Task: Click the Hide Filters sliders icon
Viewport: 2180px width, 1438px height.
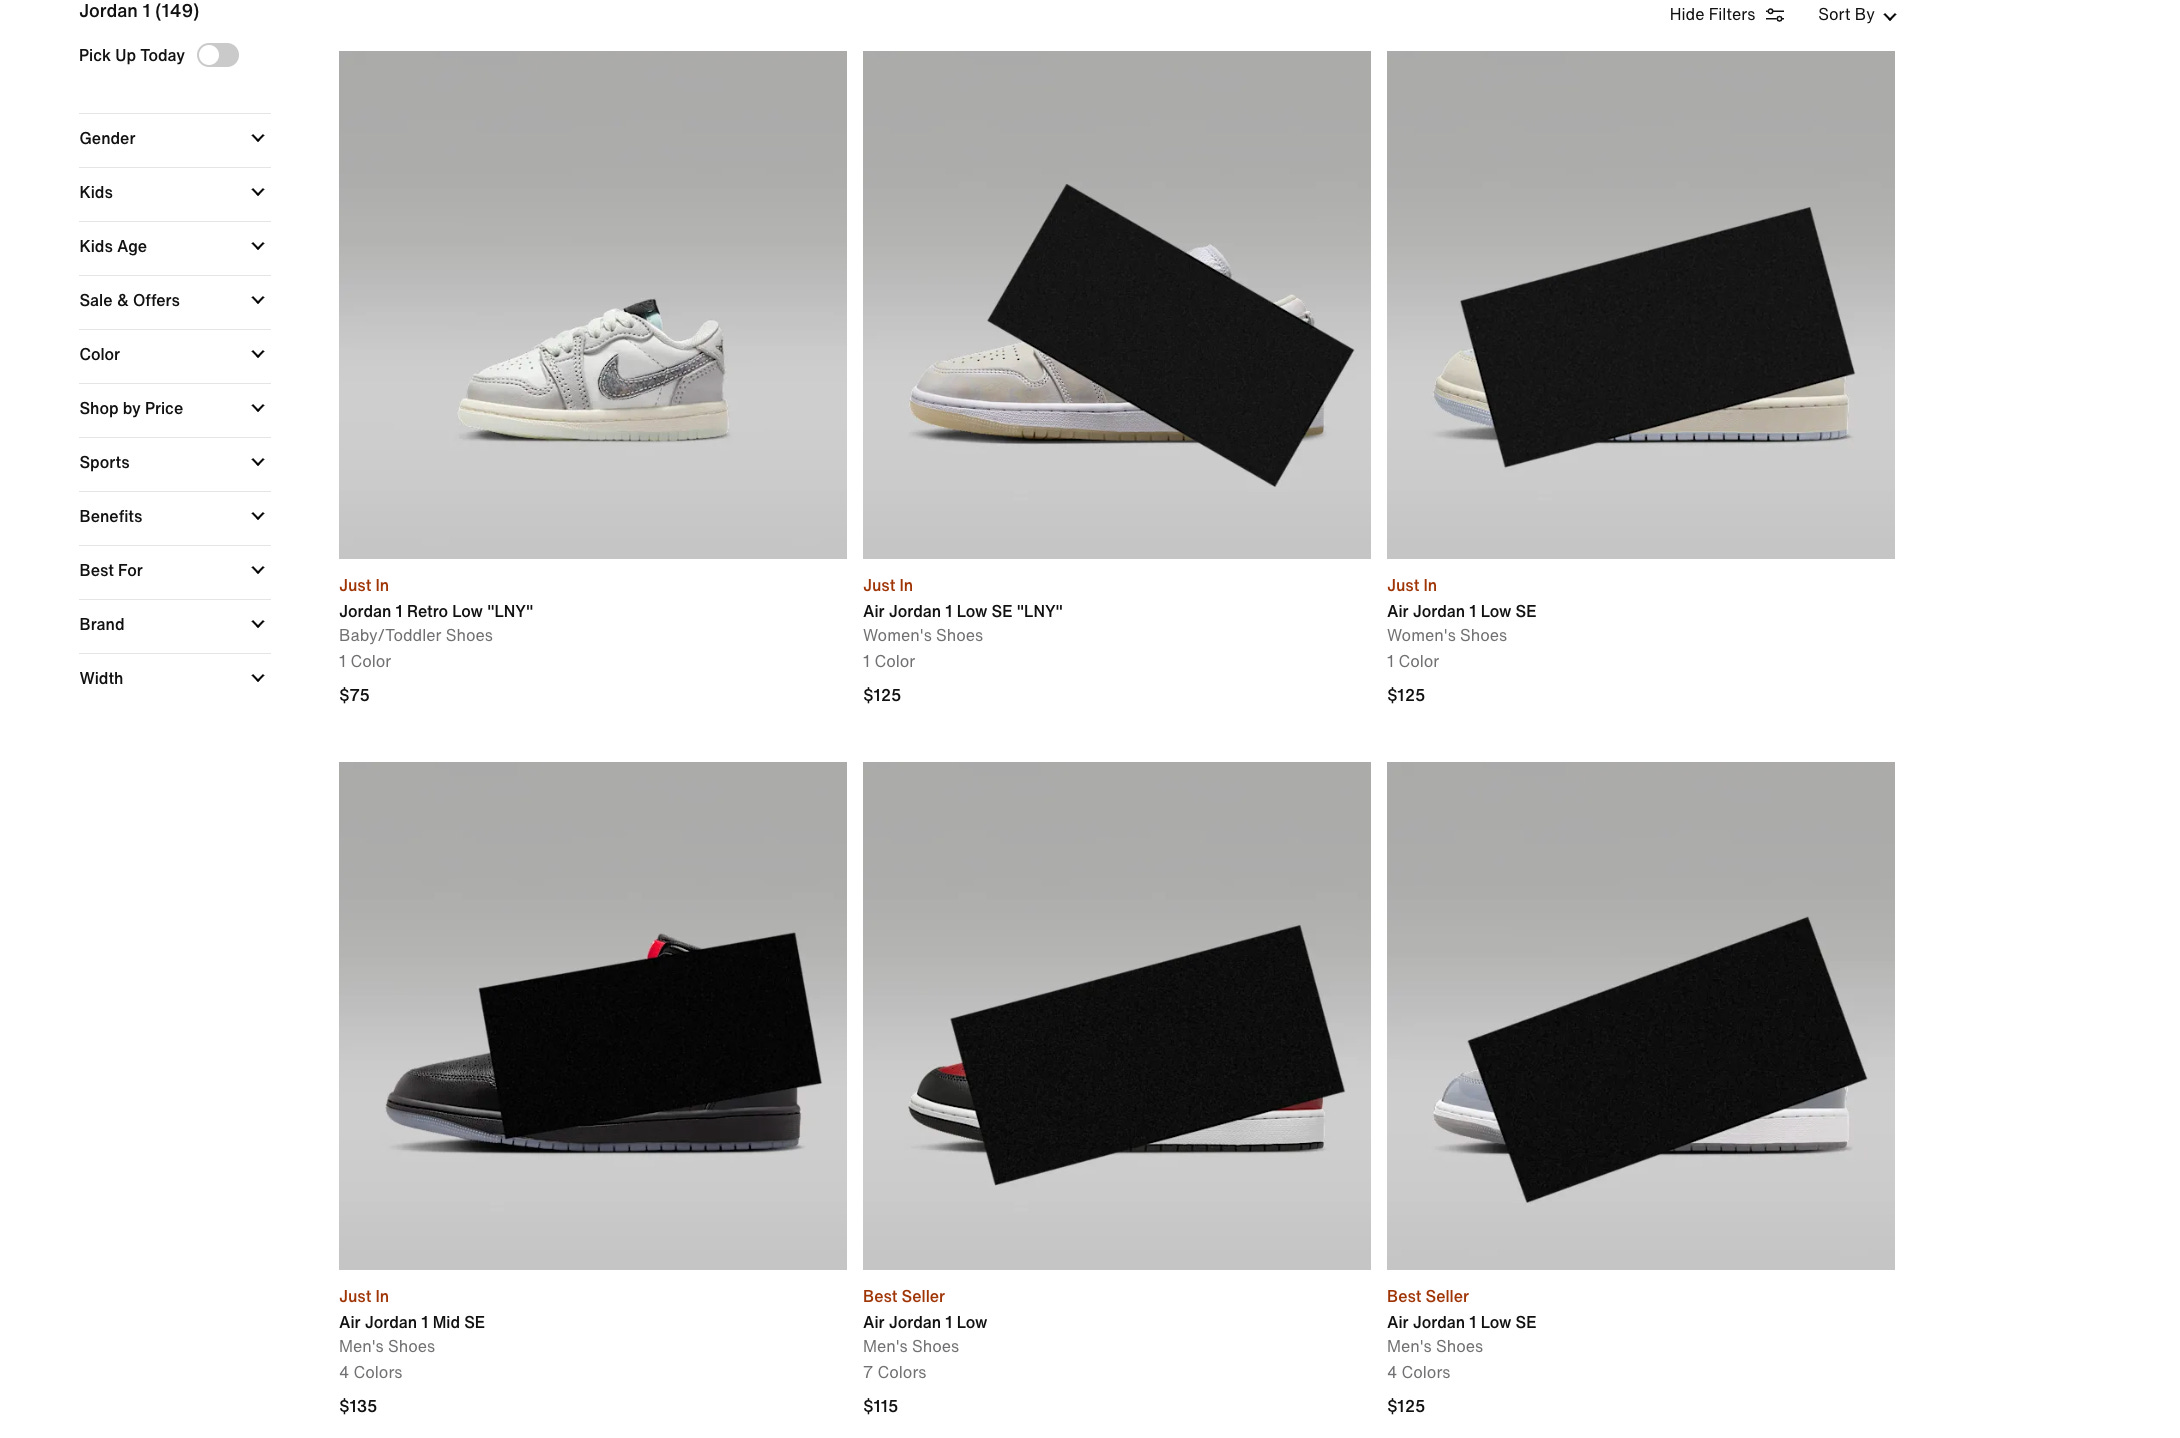Action: click(x=1775, y=15)
